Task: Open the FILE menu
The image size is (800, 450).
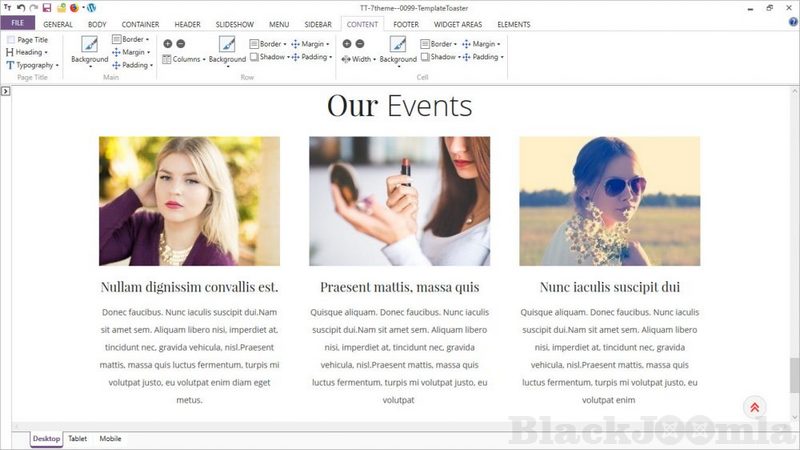Action: pyautogui.click(x=17, y=23)
